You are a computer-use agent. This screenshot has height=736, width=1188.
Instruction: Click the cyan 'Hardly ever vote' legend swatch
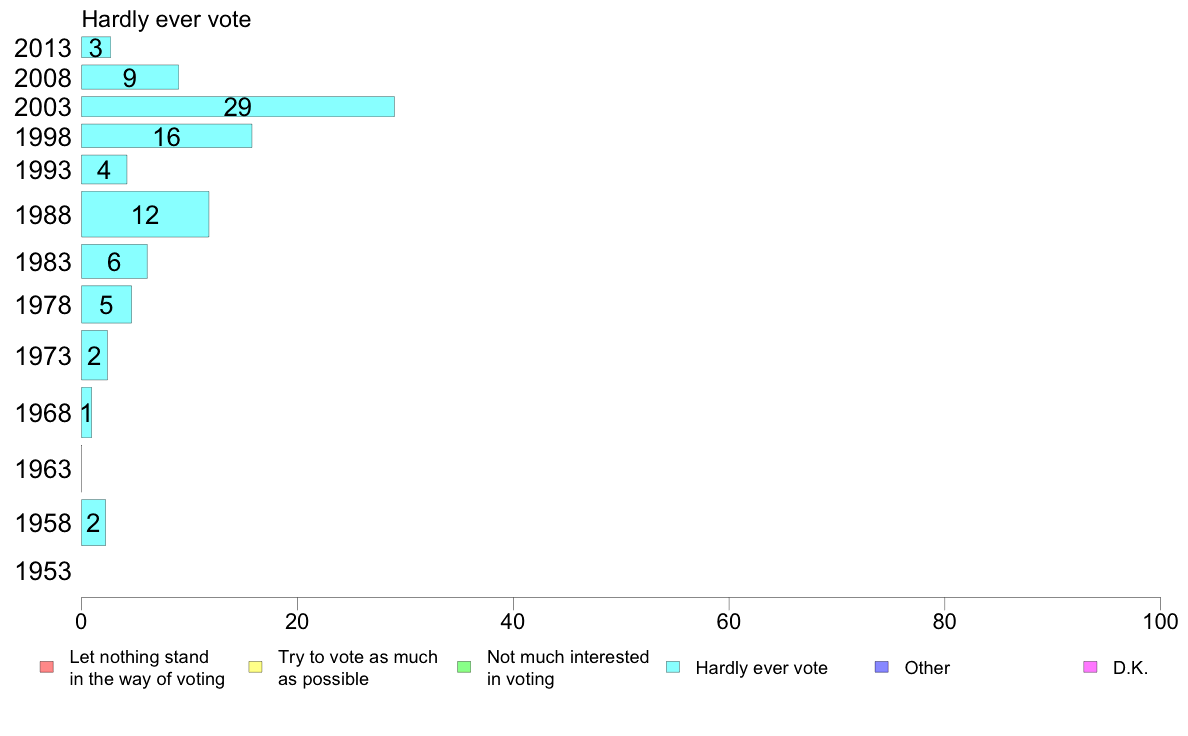(673, 667)
